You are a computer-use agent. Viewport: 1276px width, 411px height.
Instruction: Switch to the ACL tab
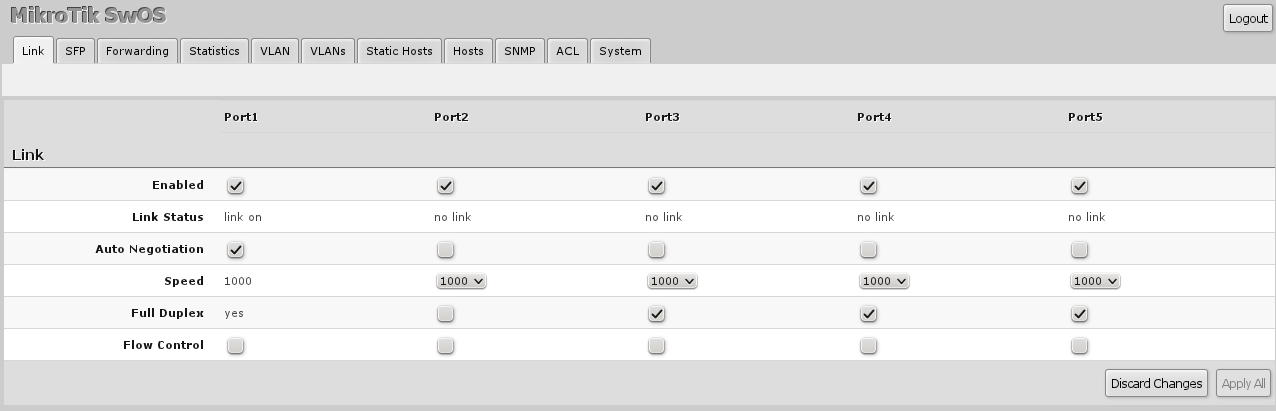pyautogui.click(x=567, y=51)
